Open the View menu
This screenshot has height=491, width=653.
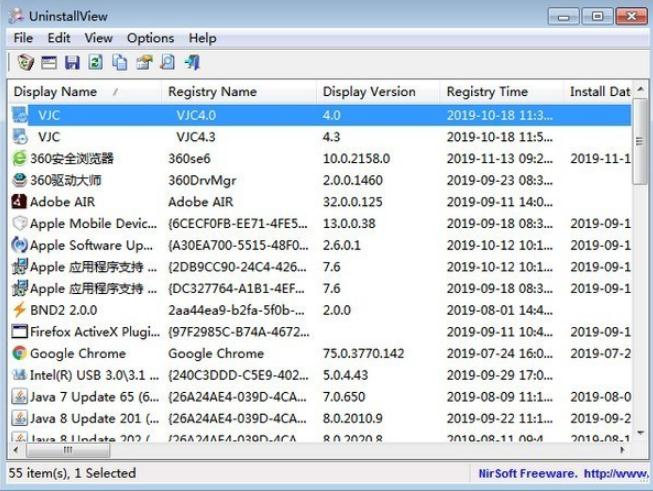tap(98, 38)
